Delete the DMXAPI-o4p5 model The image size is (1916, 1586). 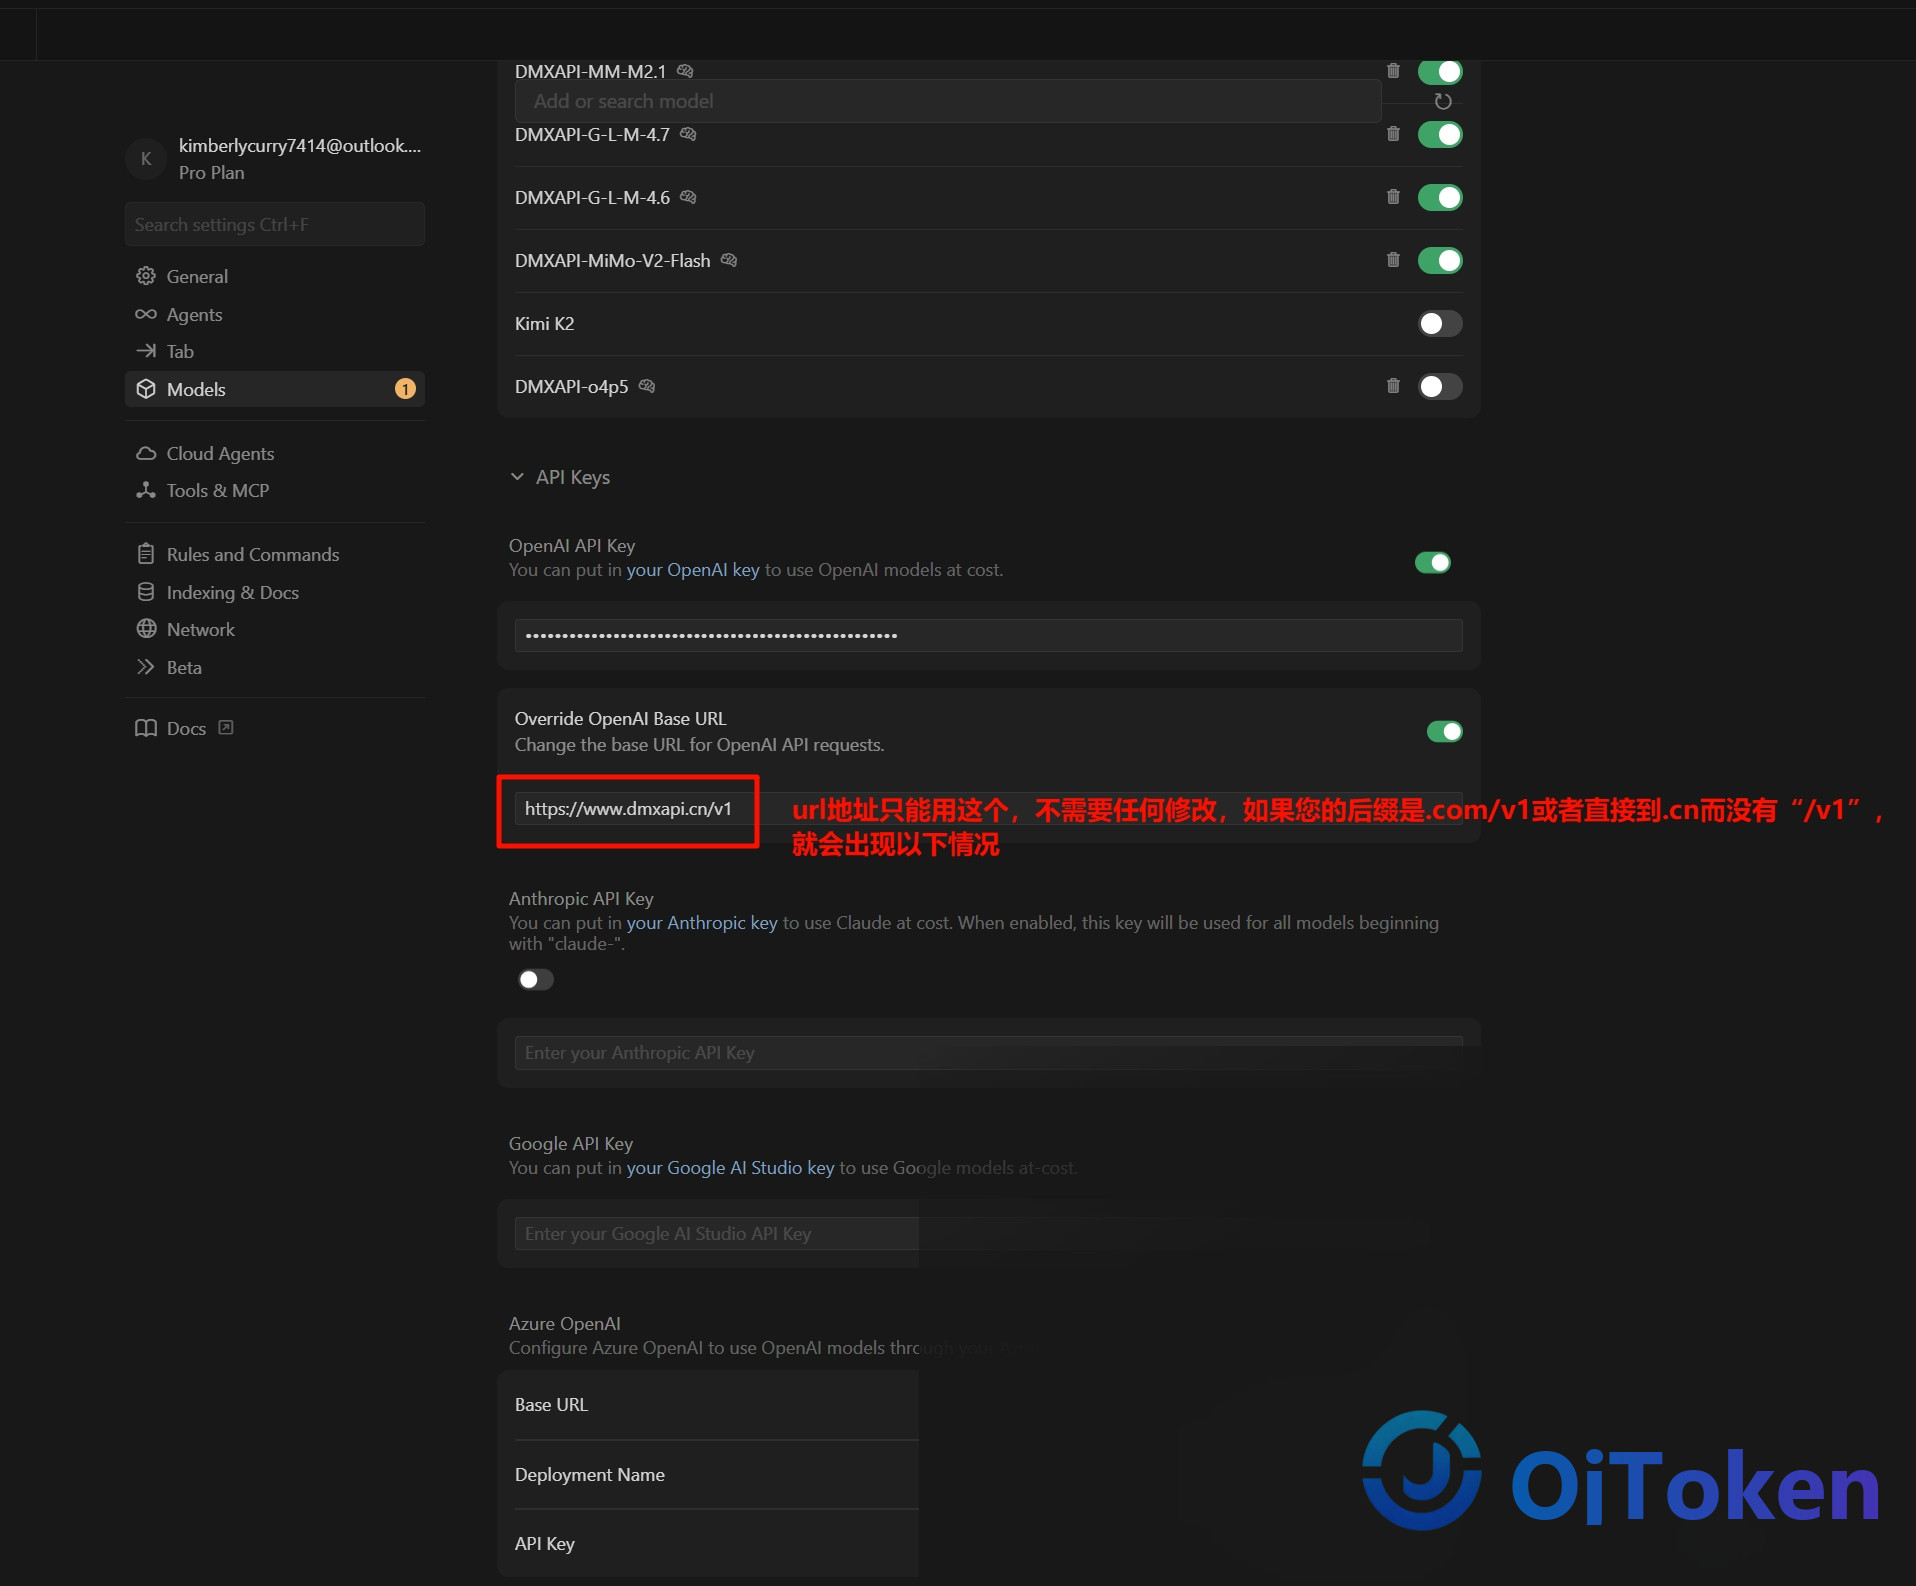pos(1393,386)
